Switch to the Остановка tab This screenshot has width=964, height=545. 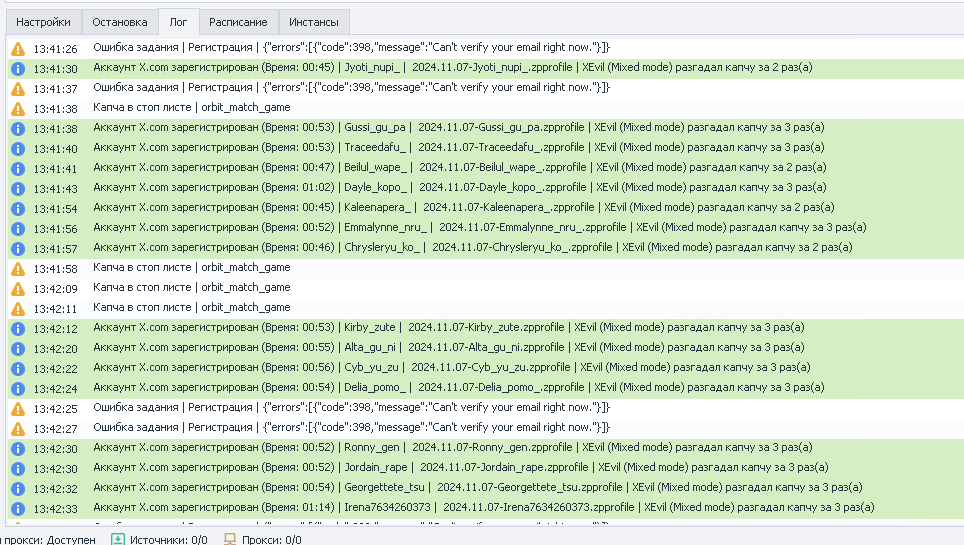(x=120, y=22)
